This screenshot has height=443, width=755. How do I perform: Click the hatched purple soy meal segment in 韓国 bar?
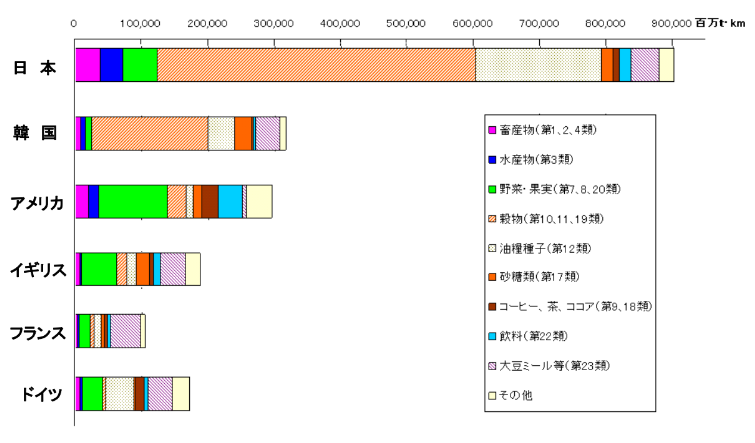268,133
